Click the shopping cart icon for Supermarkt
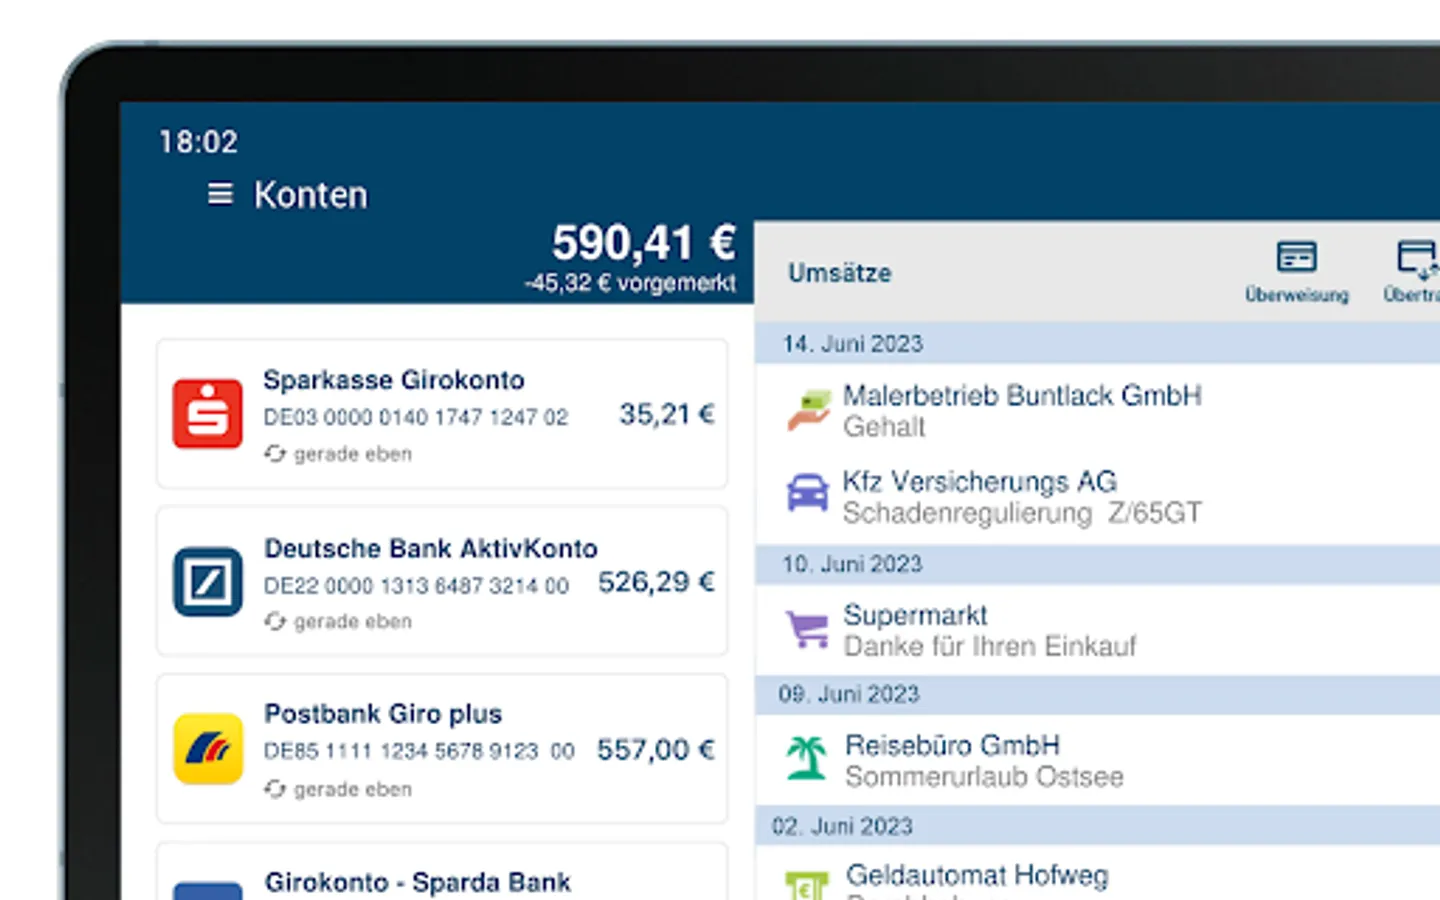 pos(808,629)
